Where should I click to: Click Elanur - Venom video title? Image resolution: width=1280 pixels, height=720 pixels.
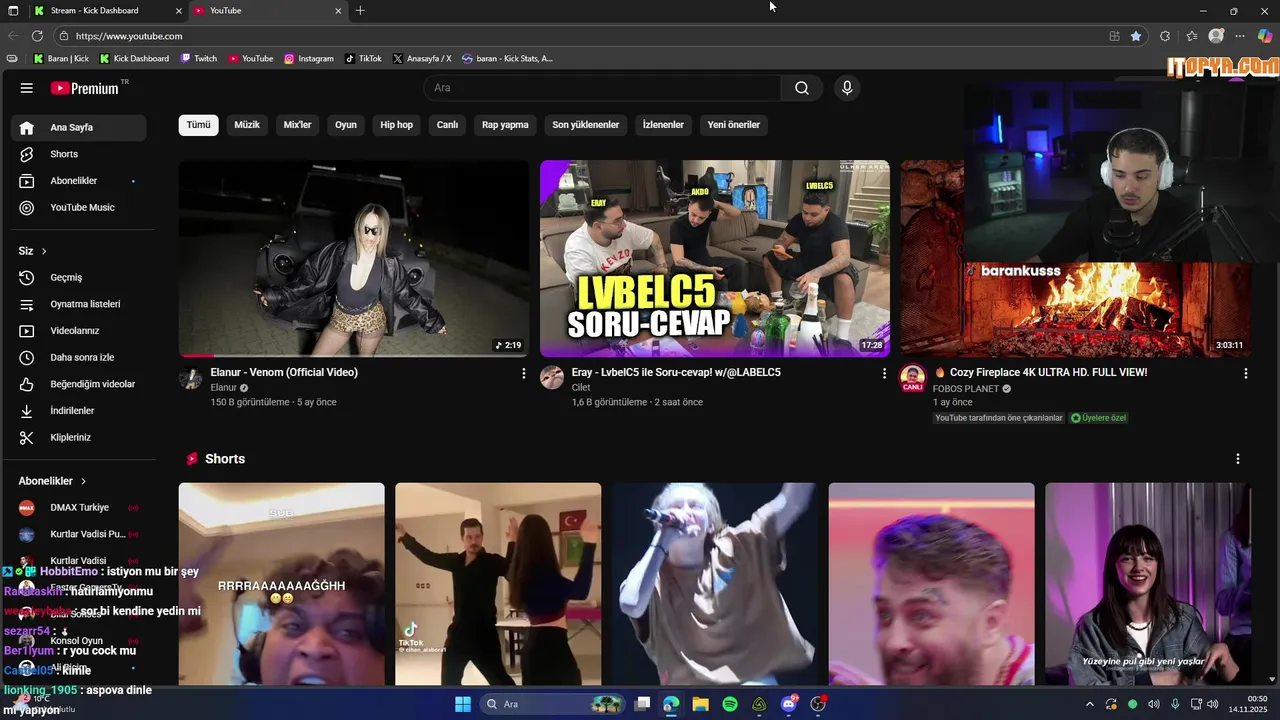(x=284, y=372)
